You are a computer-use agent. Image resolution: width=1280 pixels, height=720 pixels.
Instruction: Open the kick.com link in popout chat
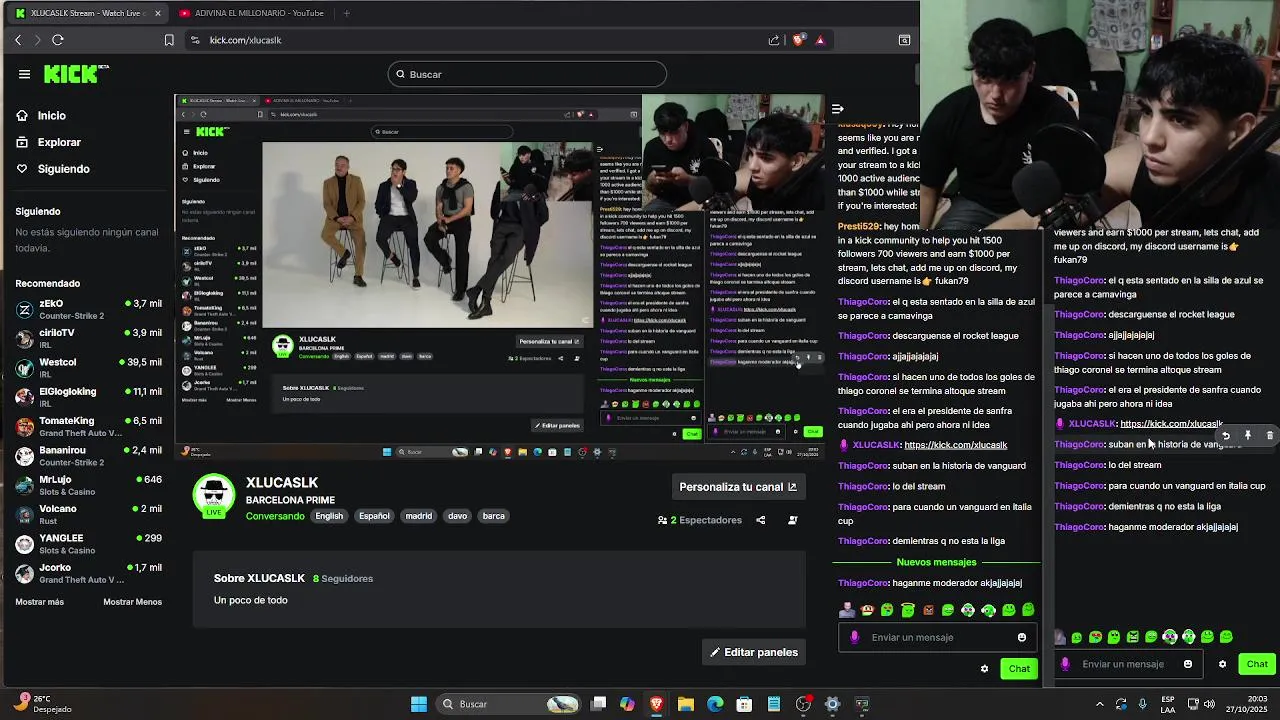(x=1171, y=424)
